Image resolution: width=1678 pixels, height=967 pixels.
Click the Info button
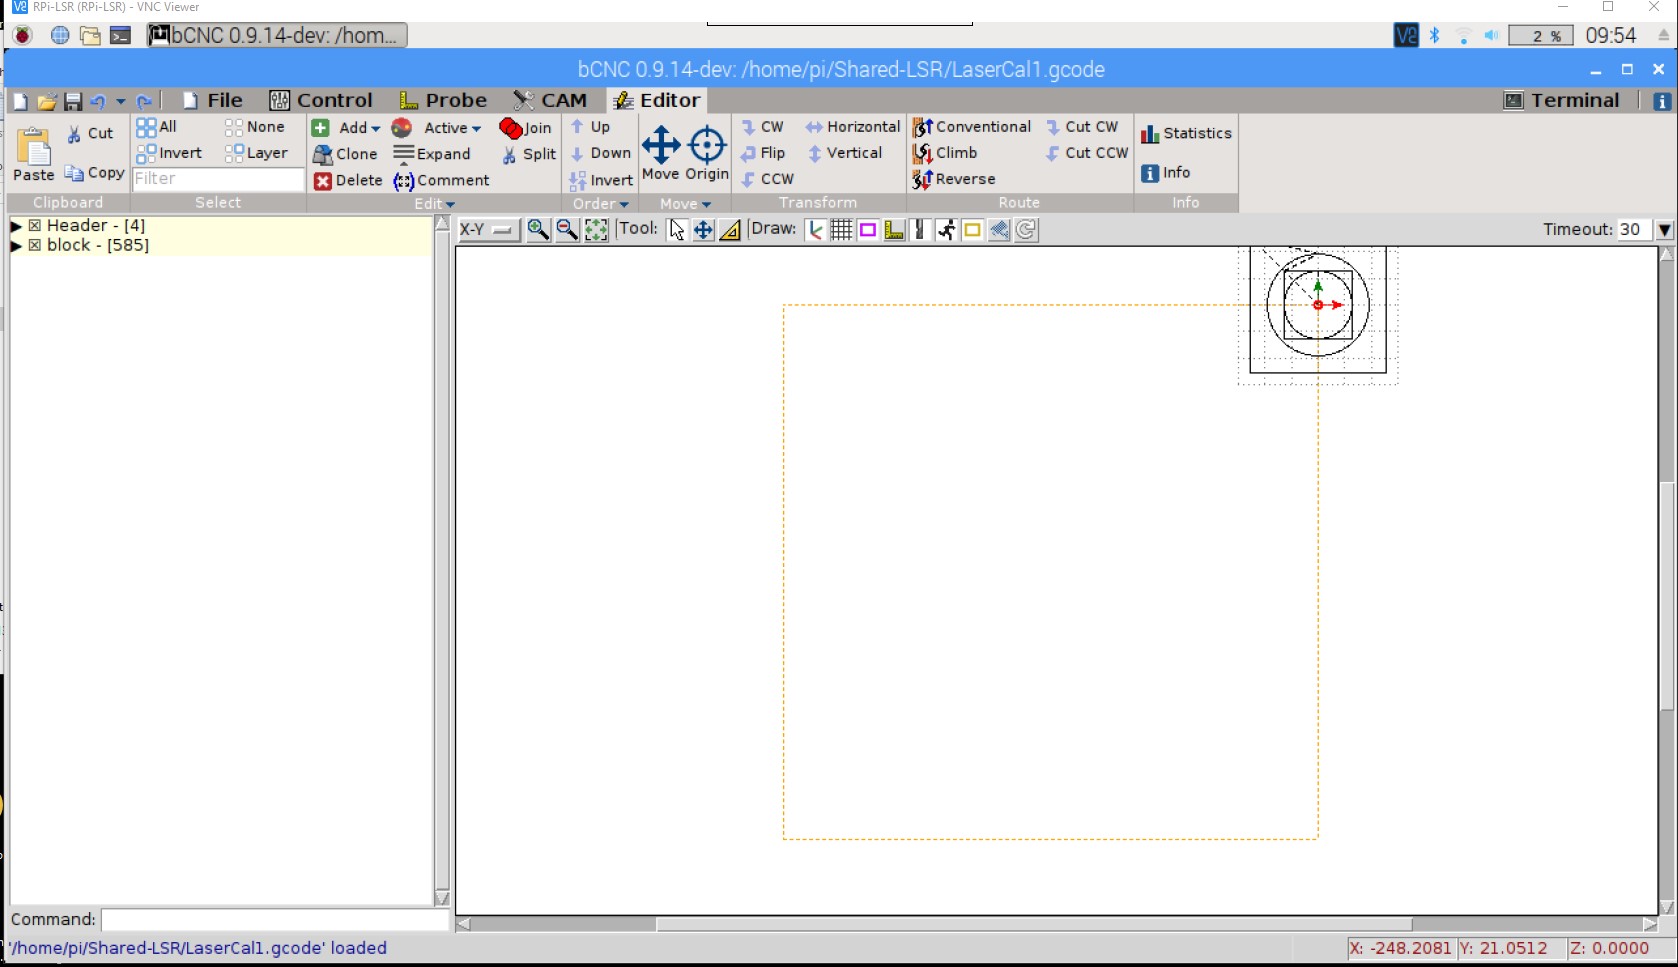1166,173
